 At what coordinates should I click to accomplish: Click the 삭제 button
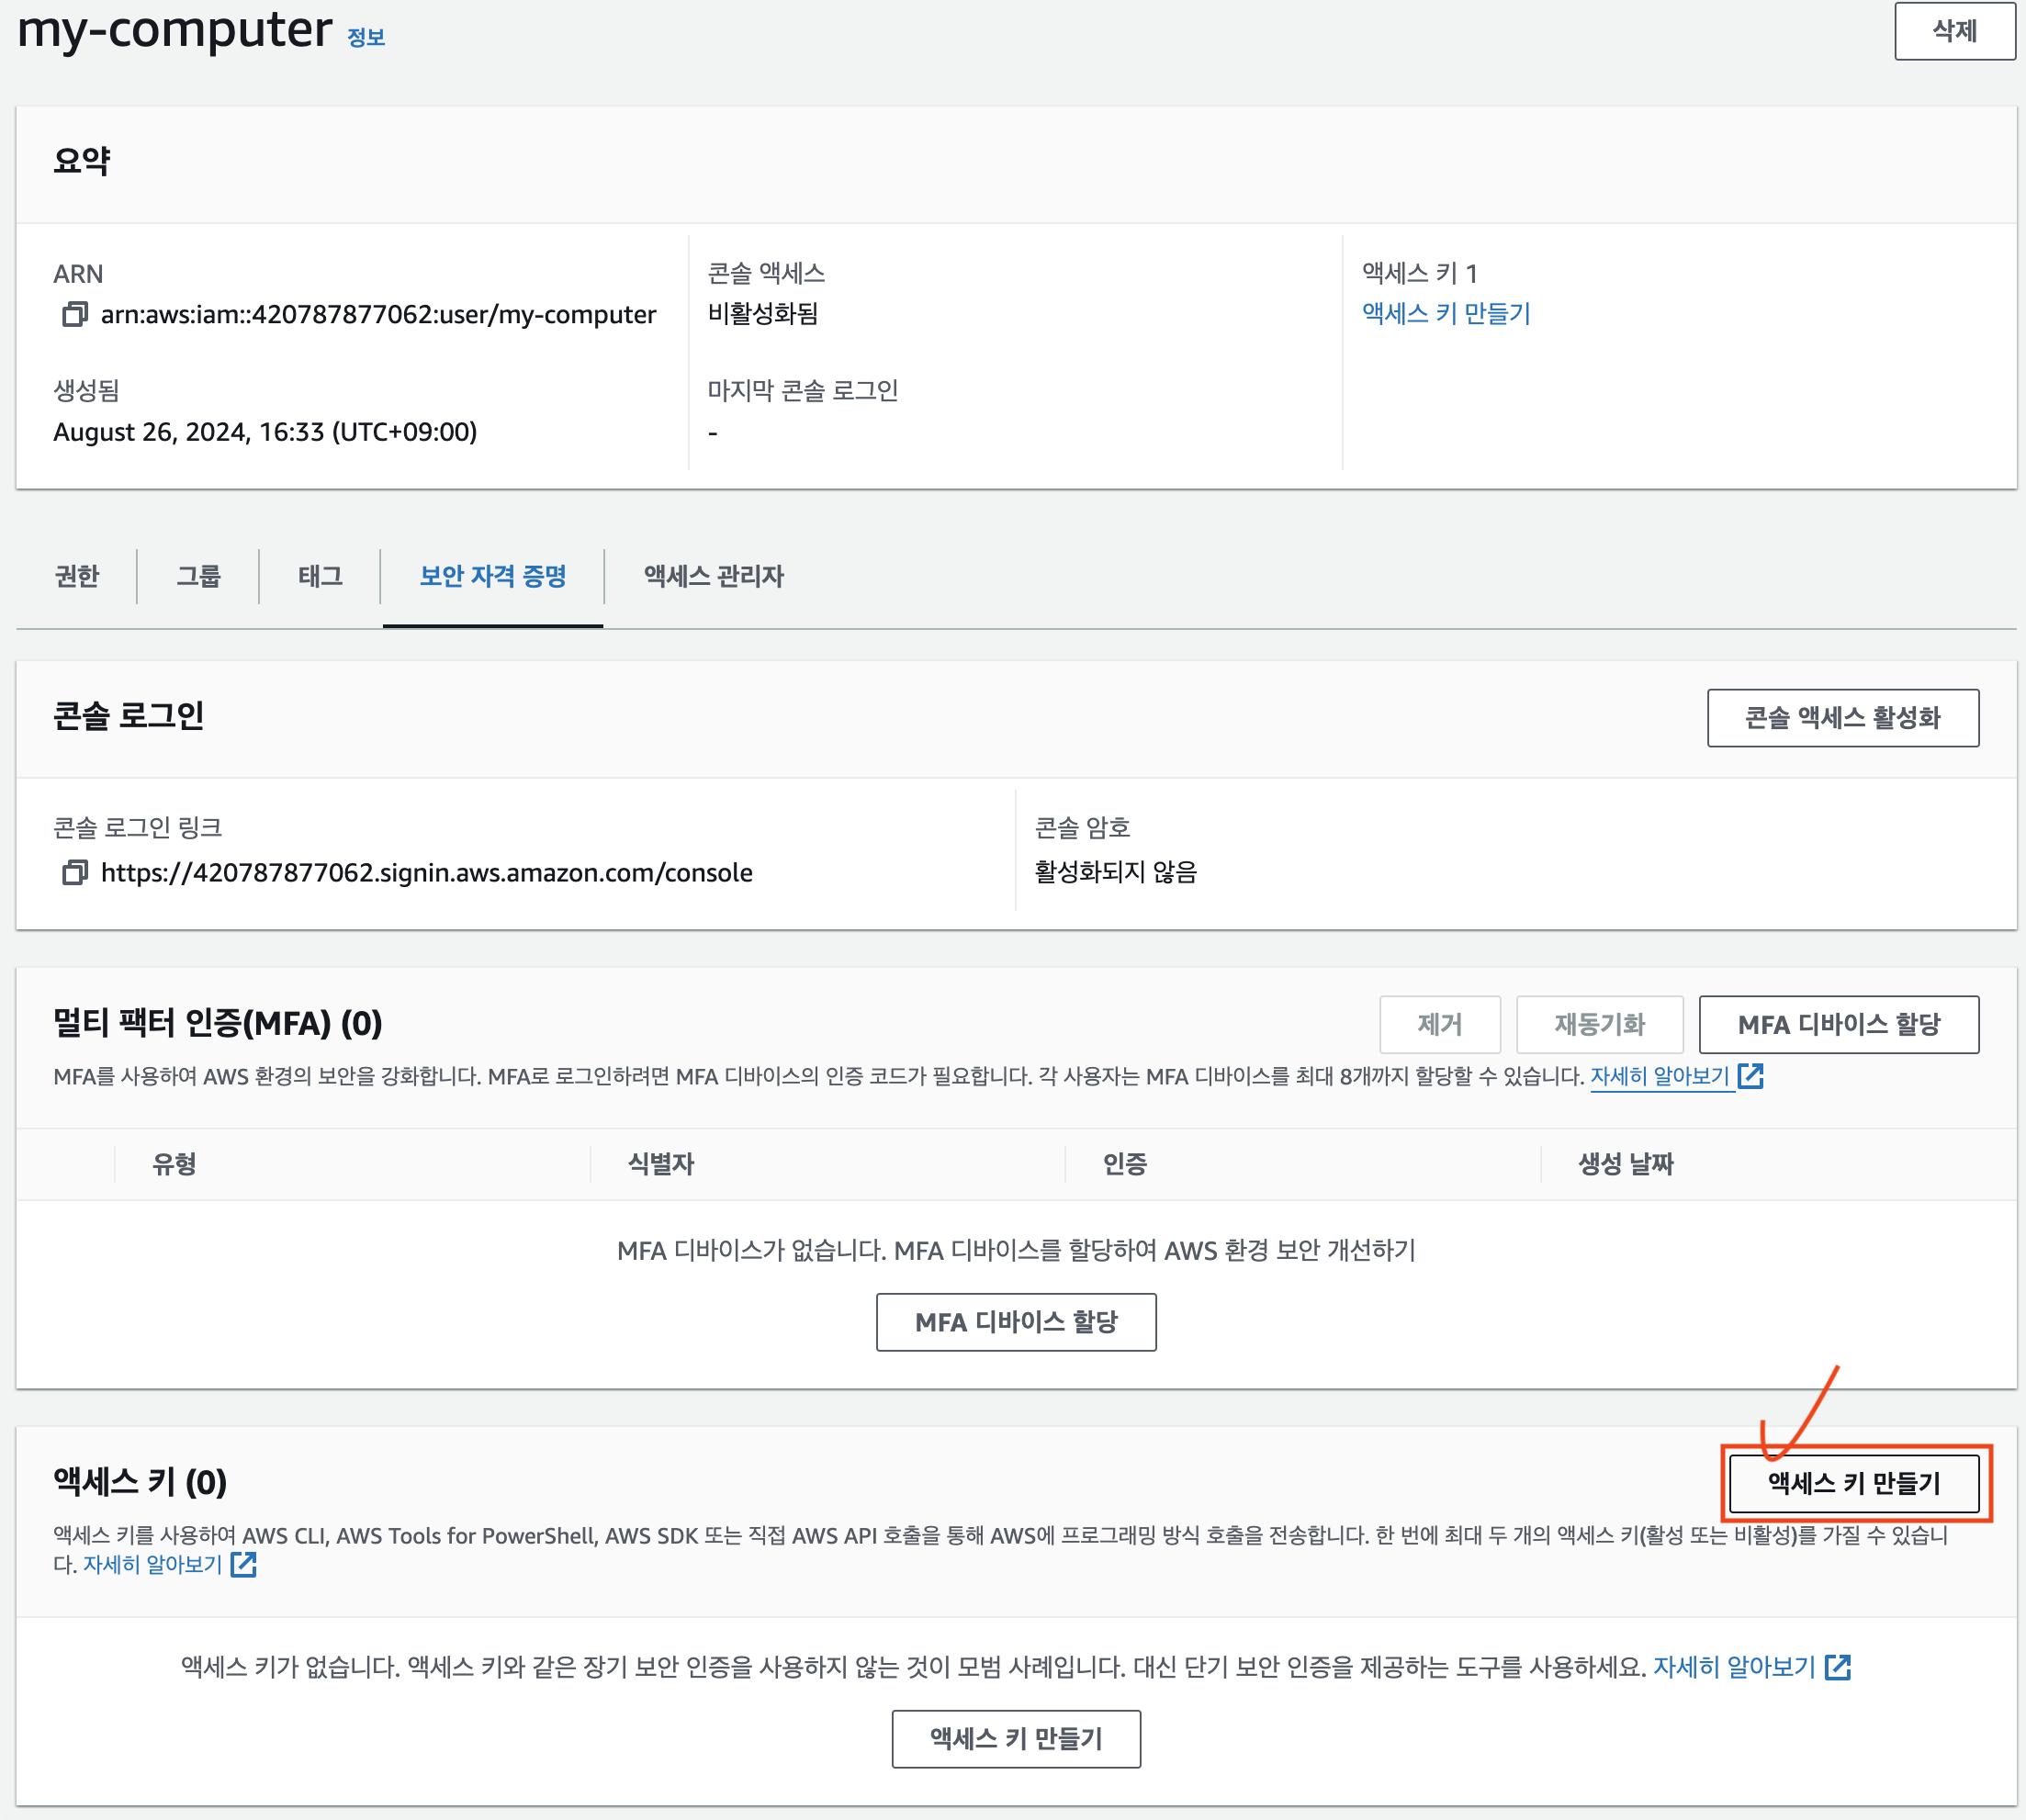(1954, 31)
